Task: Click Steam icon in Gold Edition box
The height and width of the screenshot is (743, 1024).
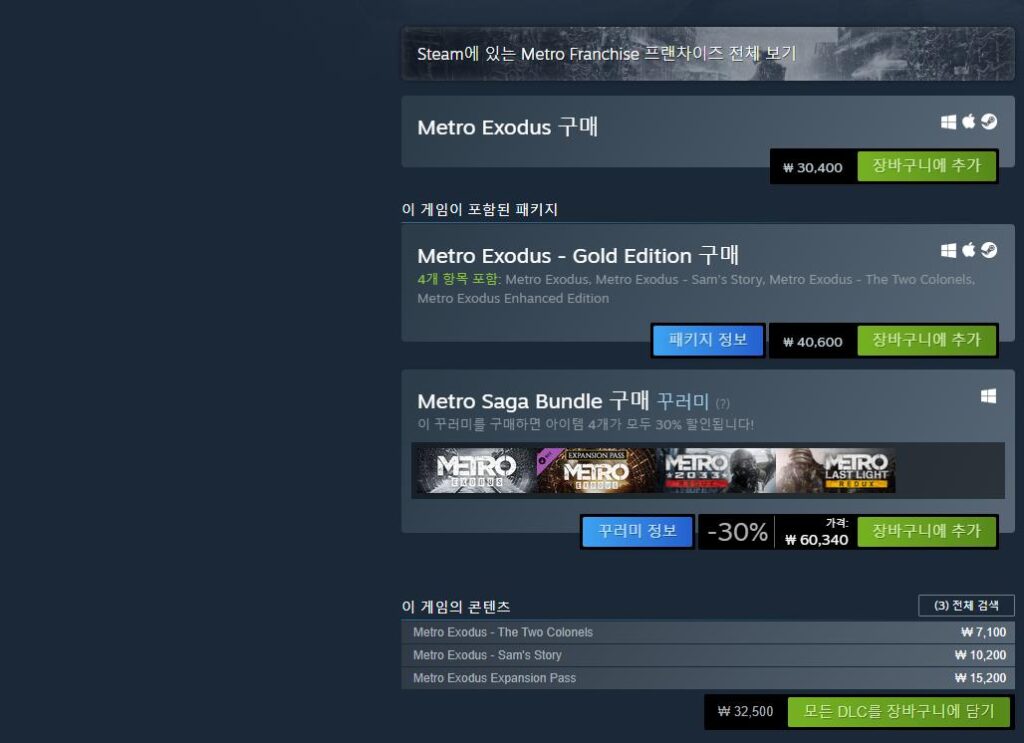Action: (x=989, y=249)
